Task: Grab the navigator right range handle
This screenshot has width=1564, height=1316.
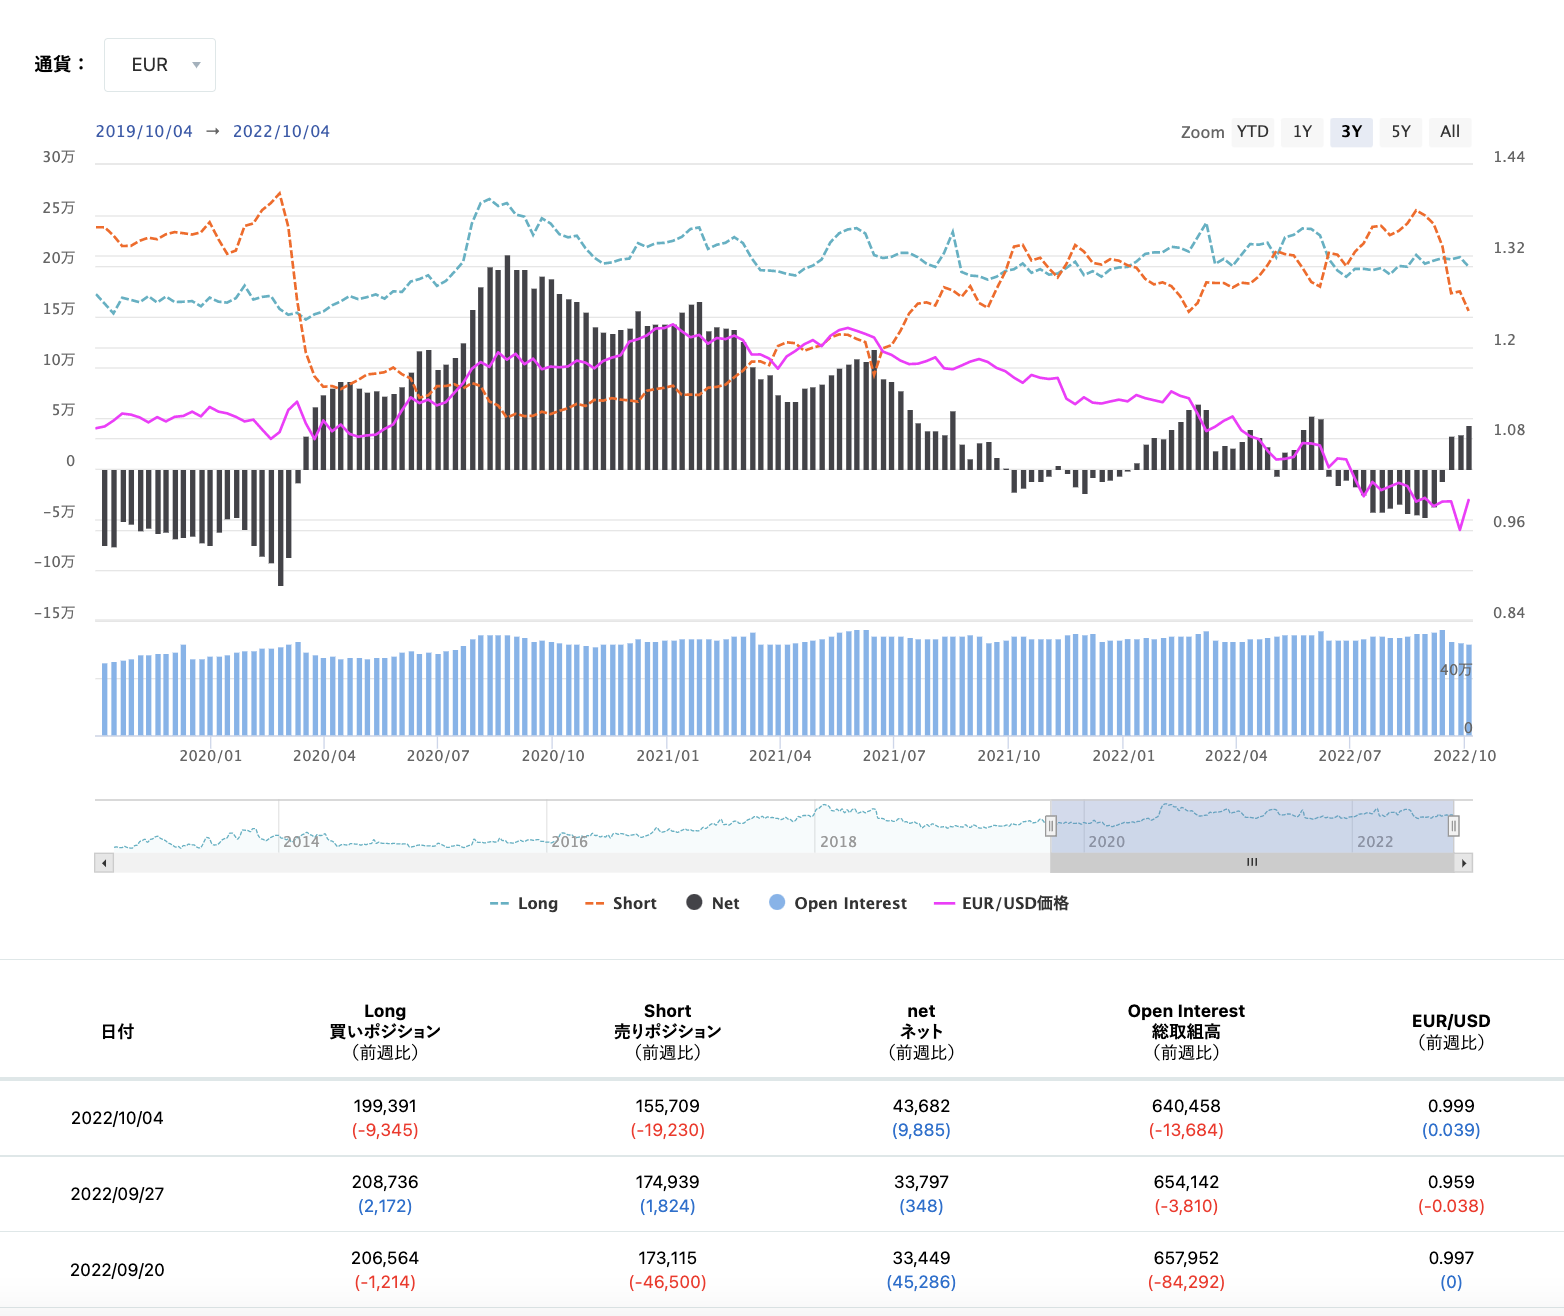Action: pyautogui.click(x=1454, y=826)
